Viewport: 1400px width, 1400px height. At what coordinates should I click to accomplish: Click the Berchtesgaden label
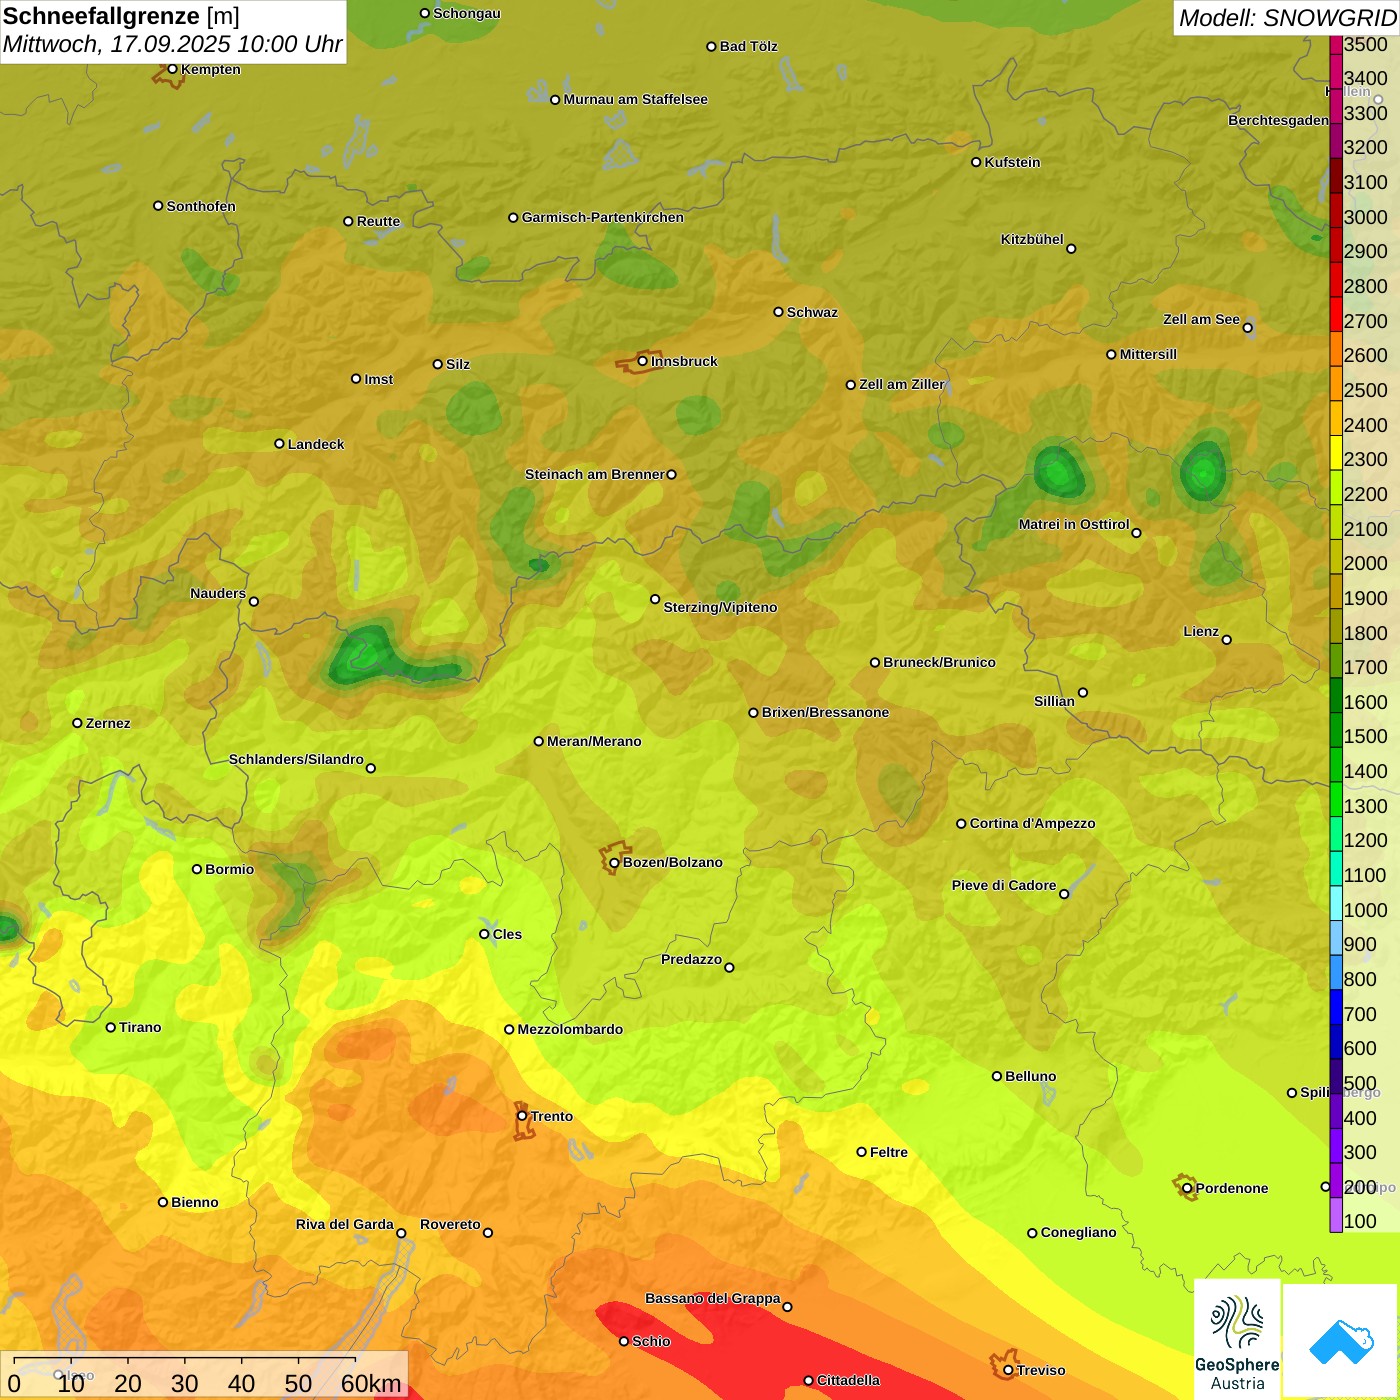click(x=1278, y=120)
